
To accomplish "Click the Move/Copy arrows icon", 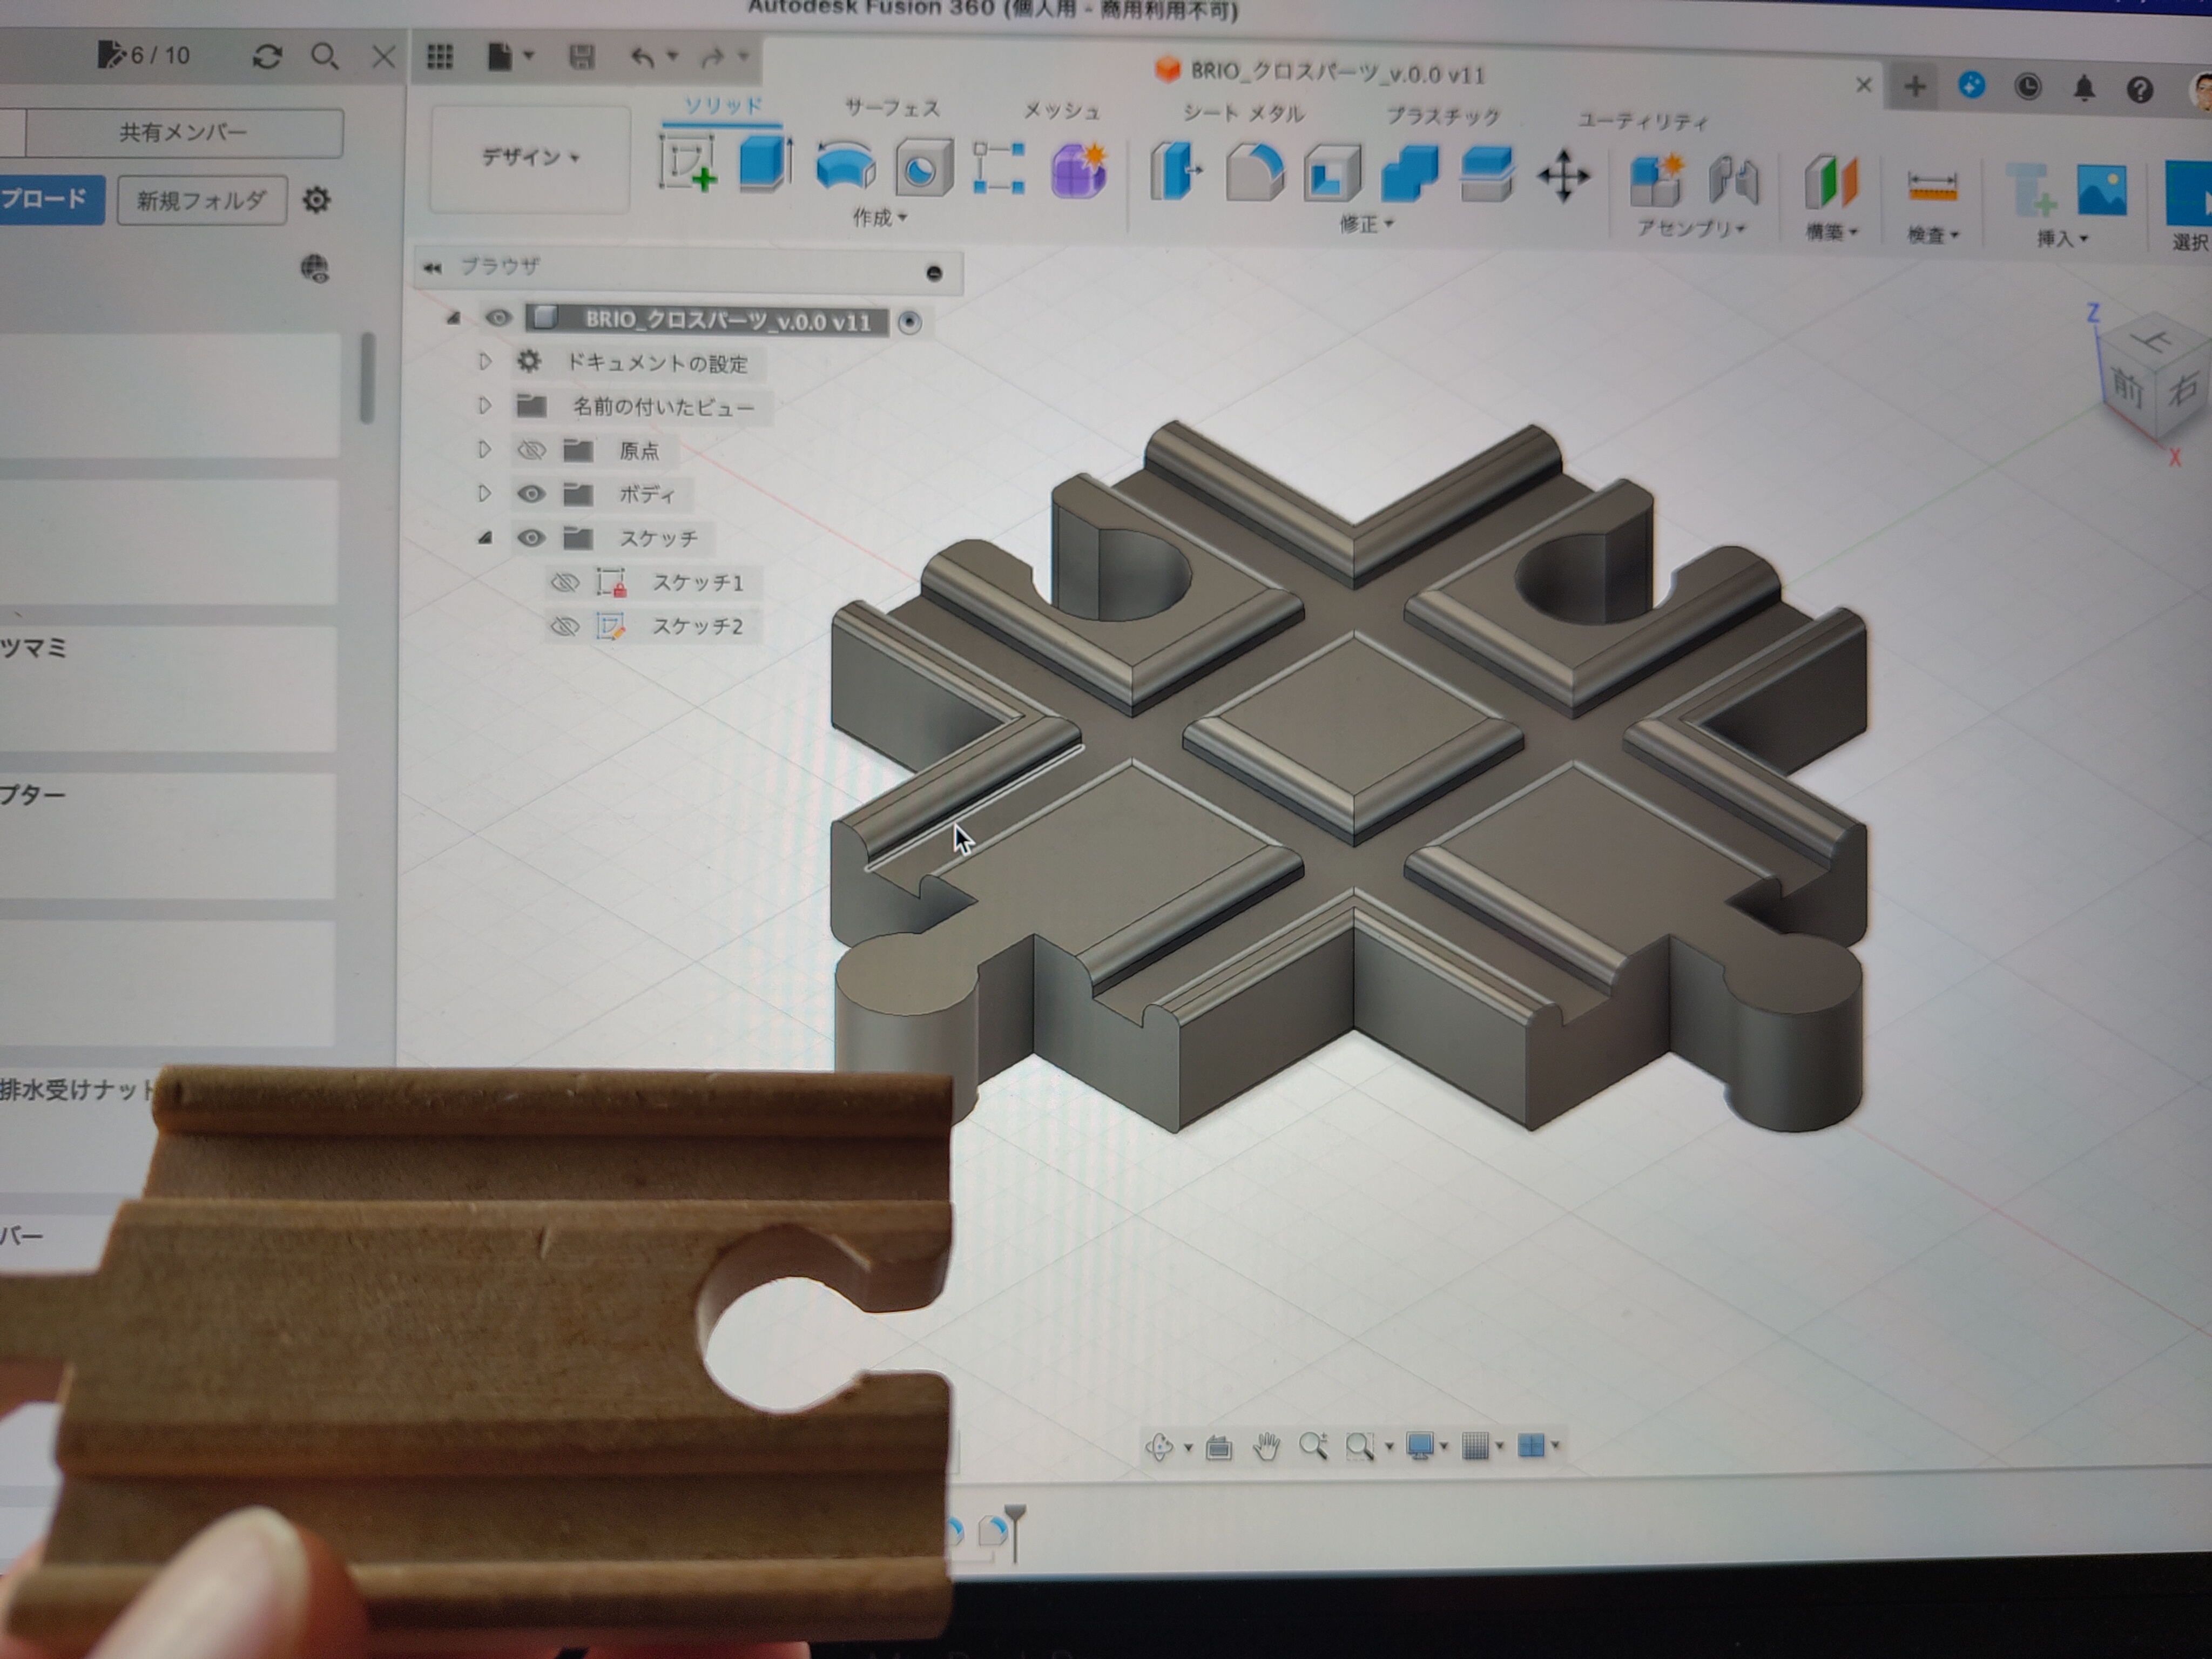I will coord(1563,178).
